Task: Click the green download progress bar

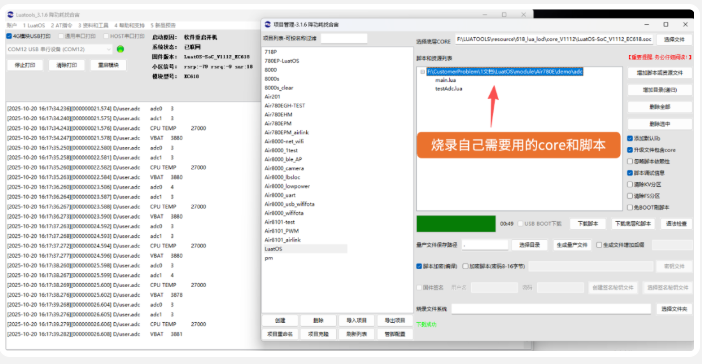Action: (456, 224)
